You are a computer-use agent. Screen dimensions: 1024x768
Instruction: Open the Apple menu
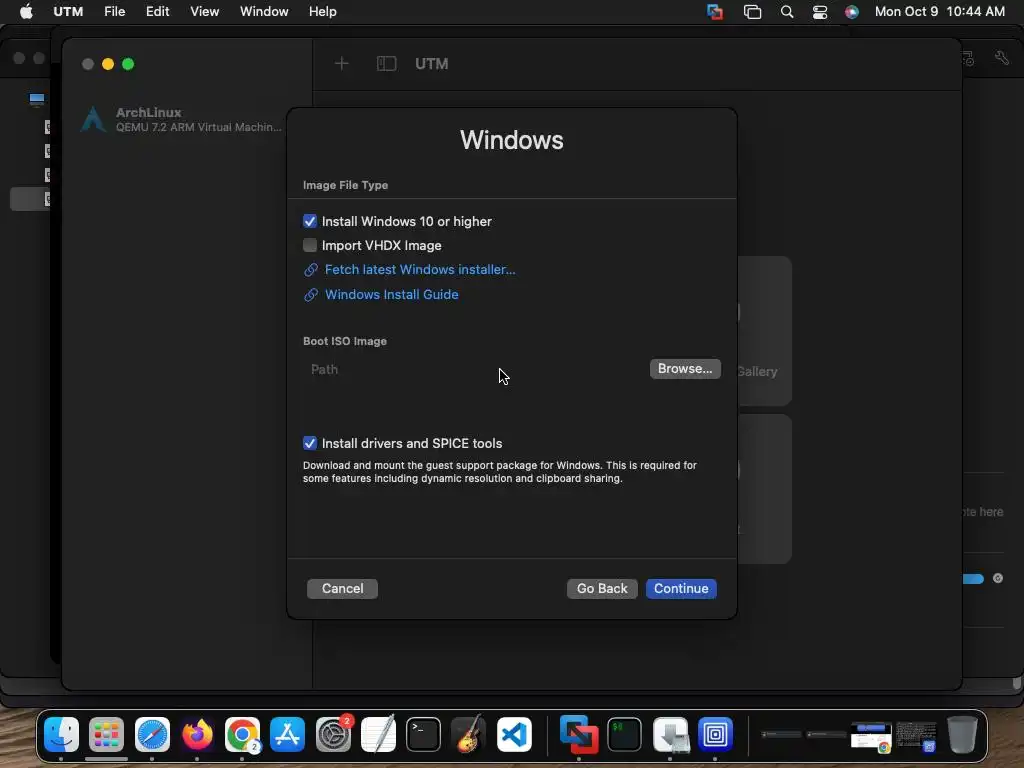pos(26,12)
